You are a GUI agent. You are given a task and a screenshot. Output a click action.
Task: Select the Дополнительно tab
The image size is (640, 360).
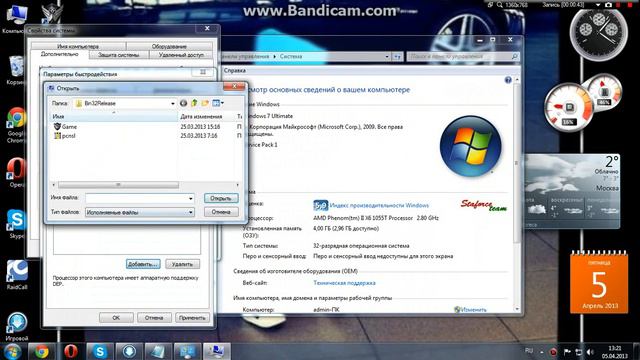point(60,54)
